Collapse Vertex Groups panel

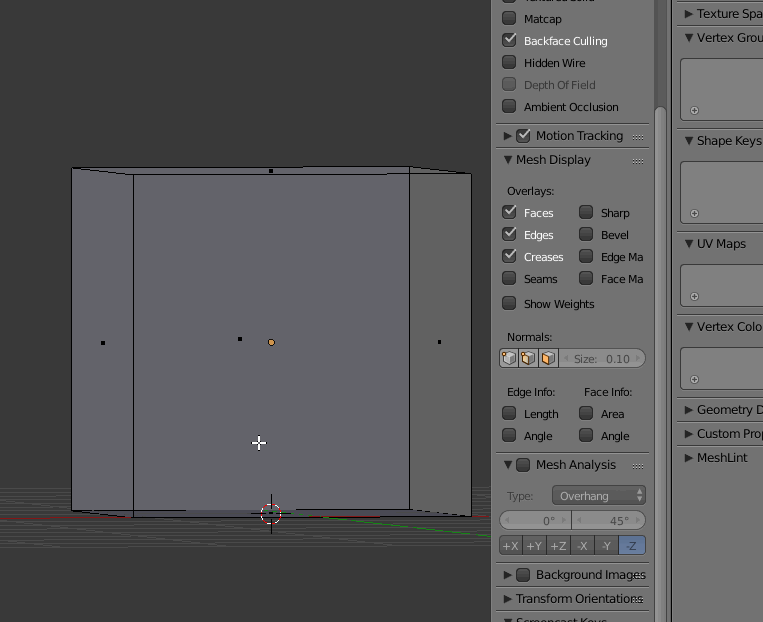pyautogui.click(x=689, y=37)
